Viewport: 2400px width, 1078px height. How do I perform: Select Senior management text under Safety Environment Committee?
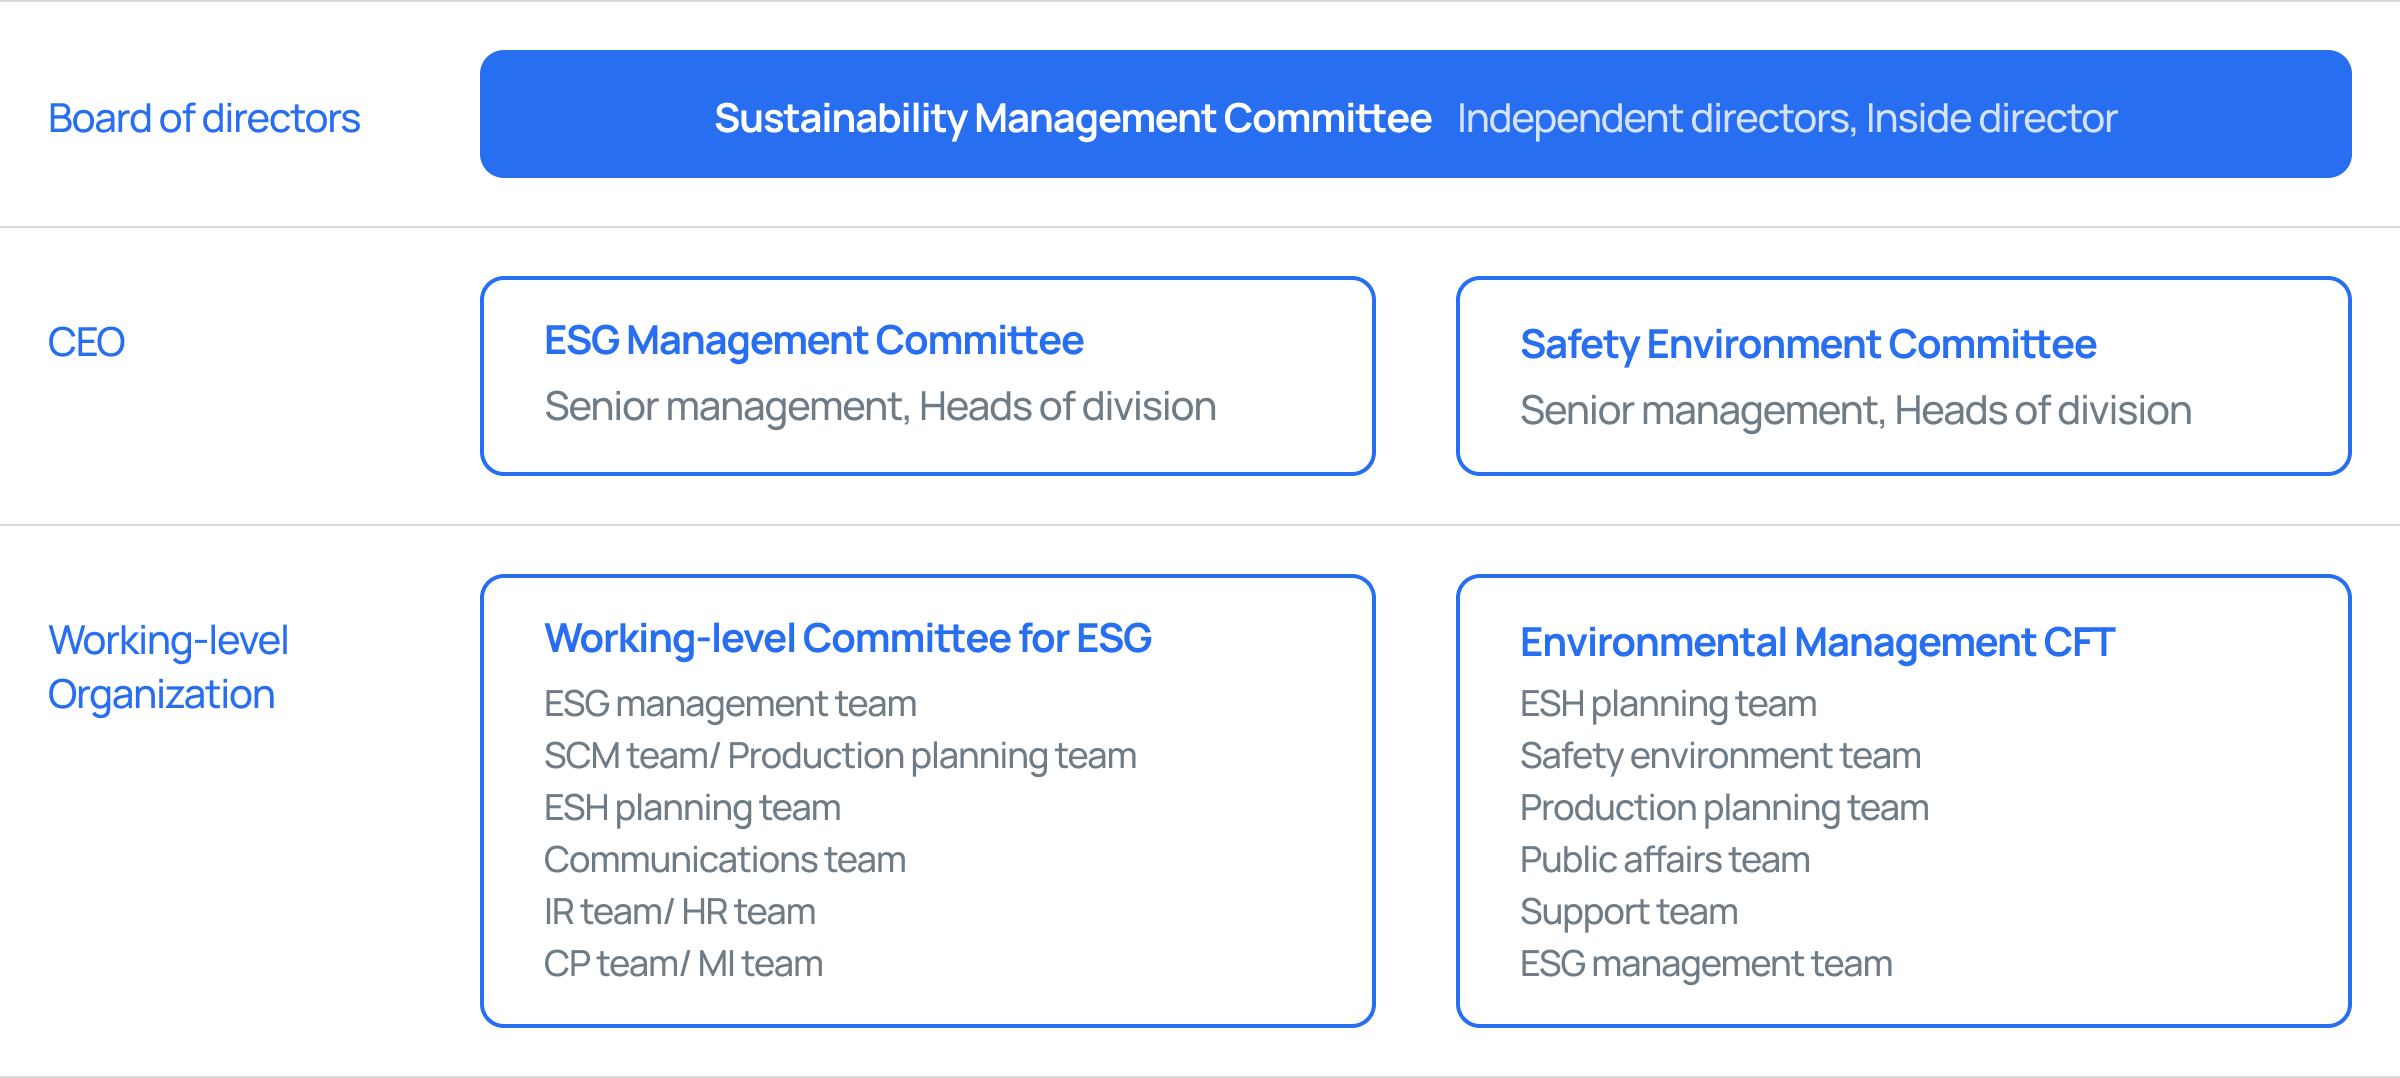click(1855, 411)
